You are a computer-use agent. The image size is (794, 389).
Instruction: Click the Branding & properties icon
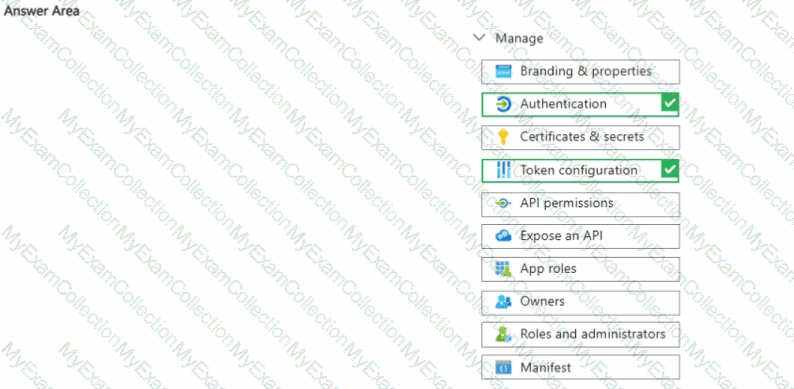503,71
